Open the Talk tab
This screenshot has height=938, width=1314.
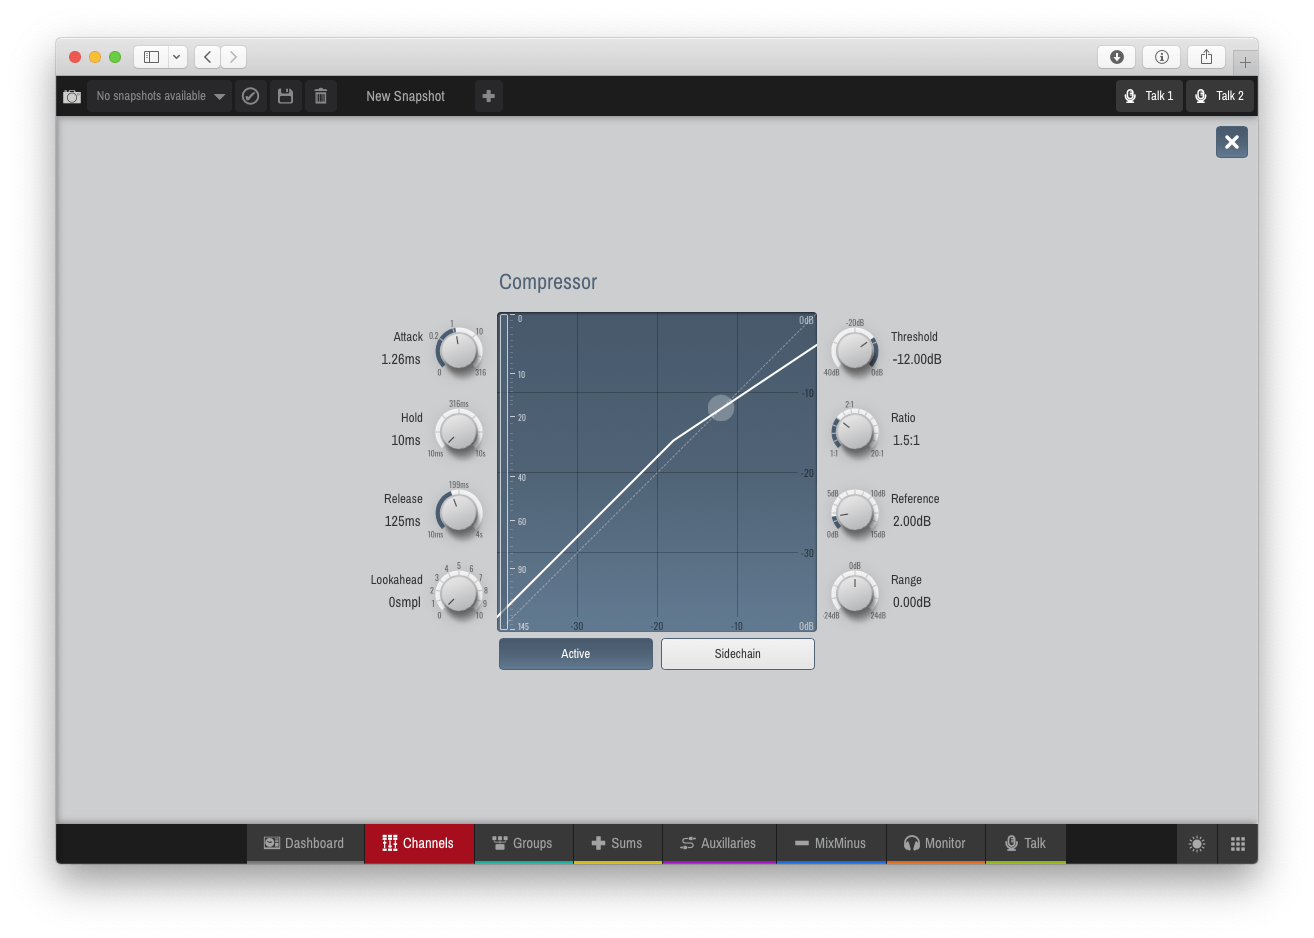point(1026,843)
